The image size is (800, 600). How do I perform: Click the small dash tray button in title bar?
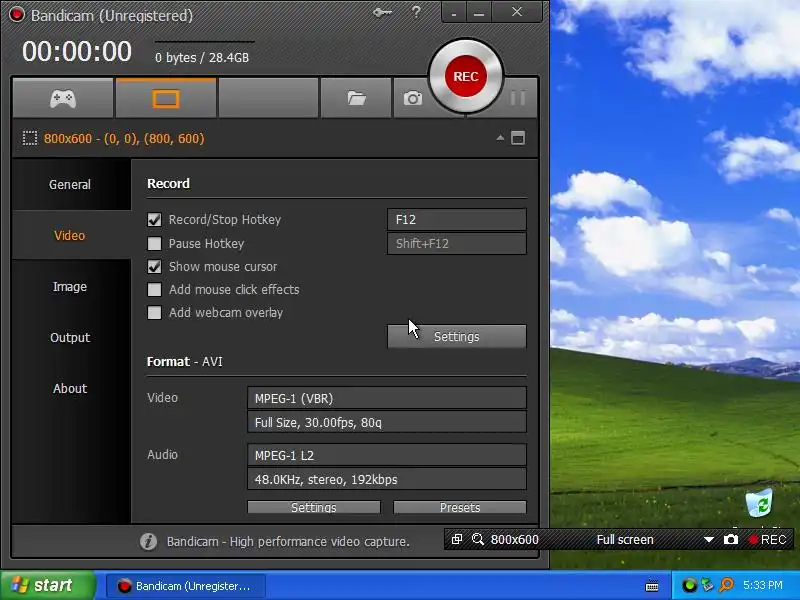click(454, 12)
